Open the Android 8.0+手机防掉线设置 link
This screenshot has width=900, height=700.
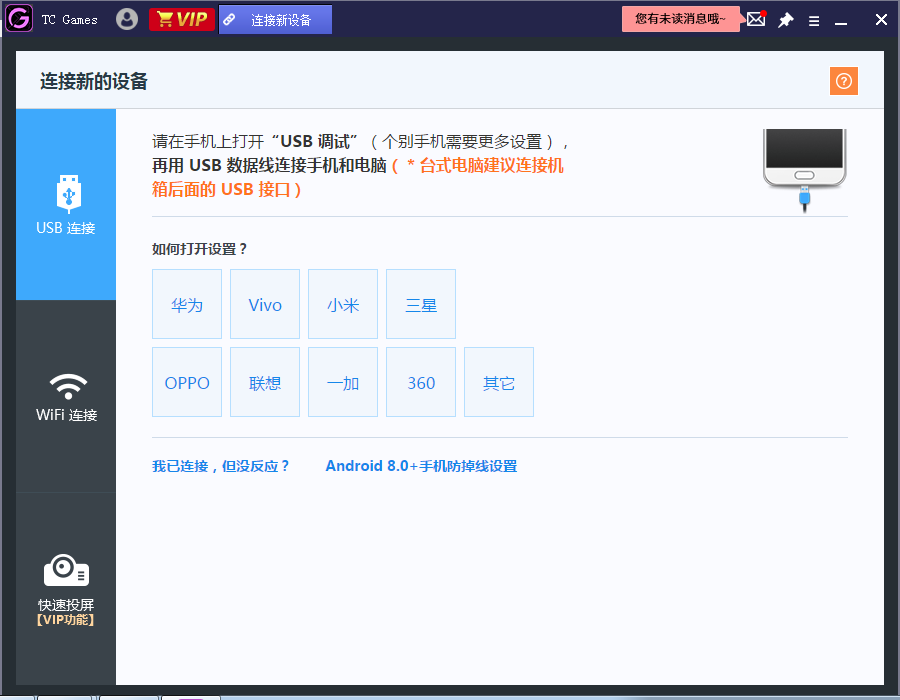421,466
